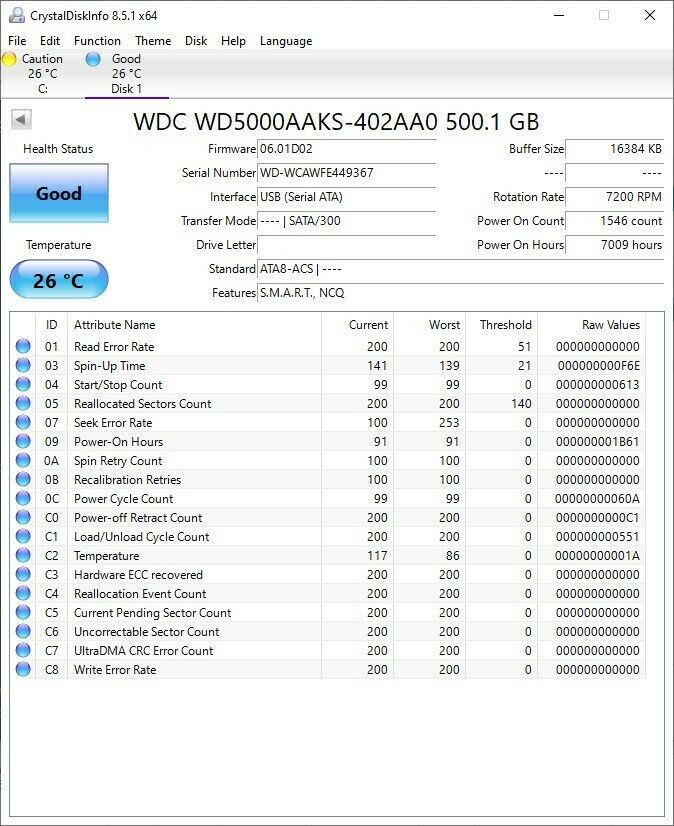Viewport: 674px width, 826px height.
Task: Click the blue Good status icon for Disk 1
Action: click(x=93, y=59)
